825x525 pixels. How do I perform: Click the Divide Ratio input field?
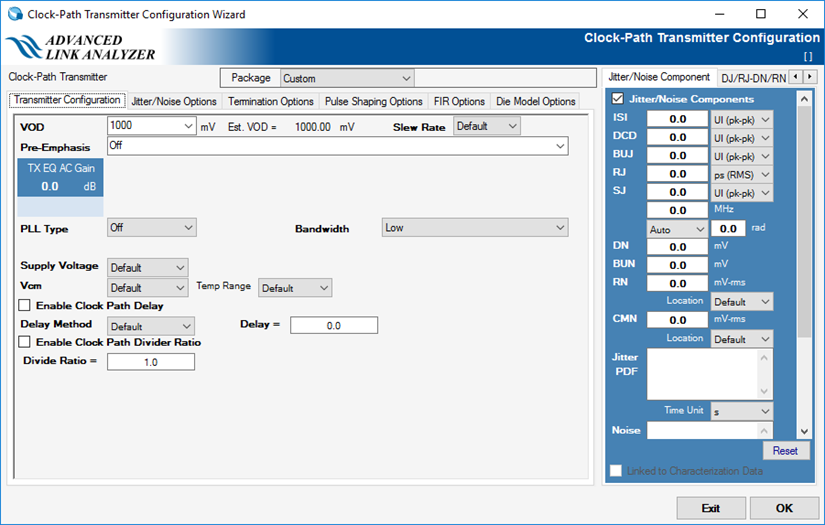click(x=151, y=362)
